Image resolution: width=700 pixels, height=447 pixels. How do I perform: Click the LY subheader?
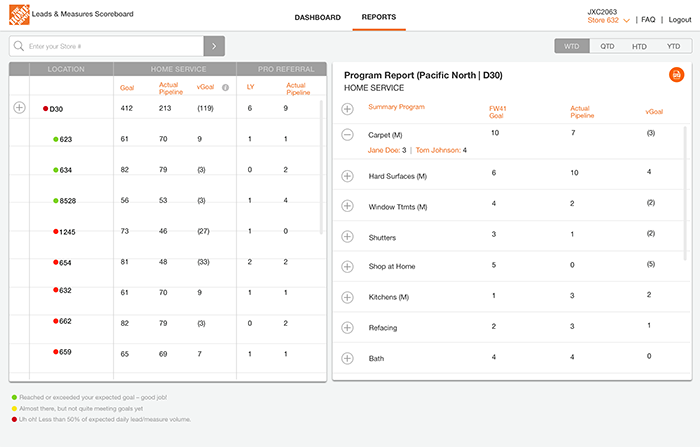point(250,87)
